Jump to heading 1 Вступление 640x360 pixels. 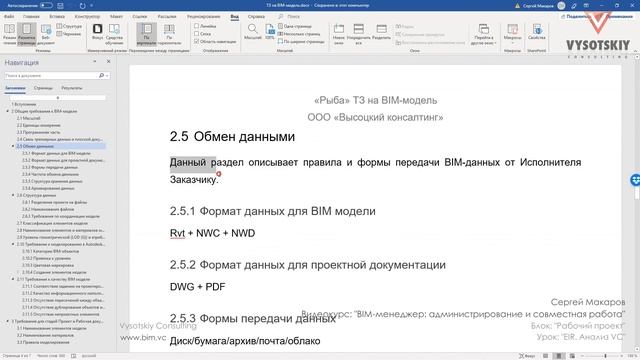(x=24, y=104)
